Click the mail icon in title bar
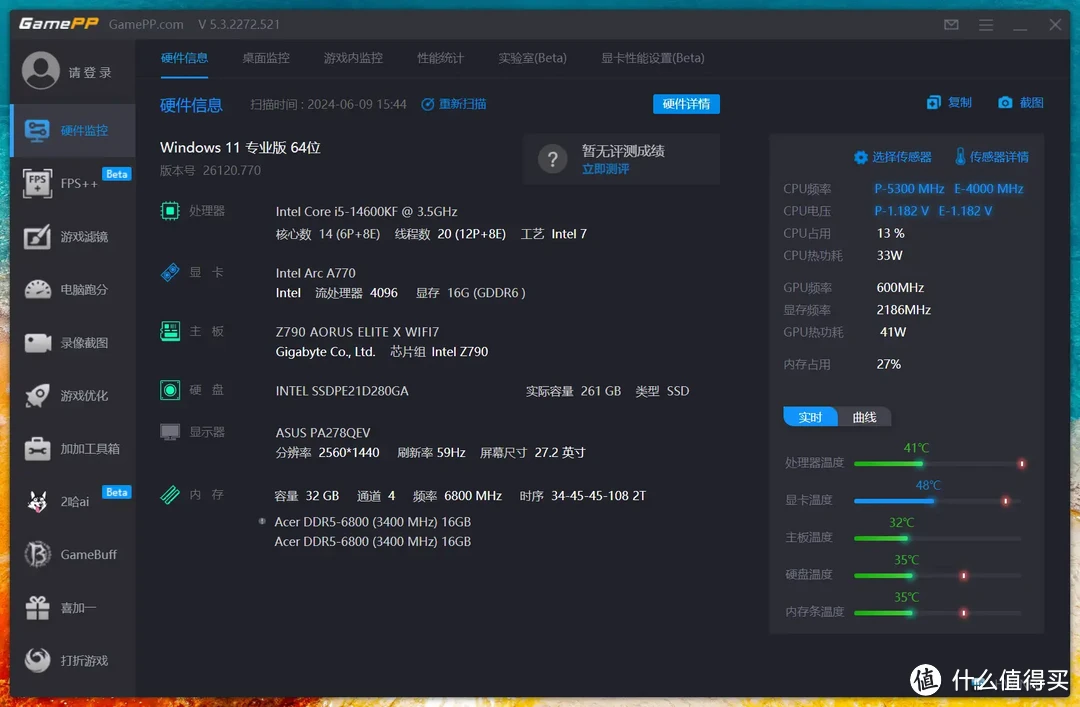 951,25
